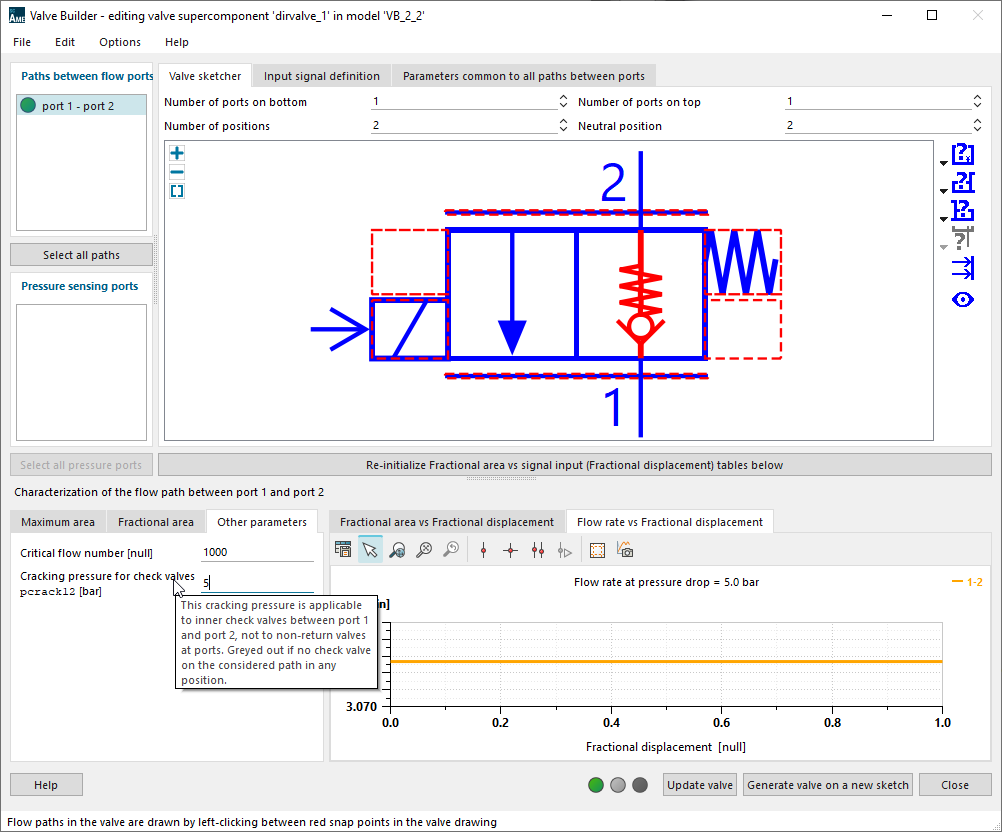Select the arrow pointer tool in plot toolbar
Image resolution: width=1002 pixels, height=832 pixels.
tap(370, 549)
